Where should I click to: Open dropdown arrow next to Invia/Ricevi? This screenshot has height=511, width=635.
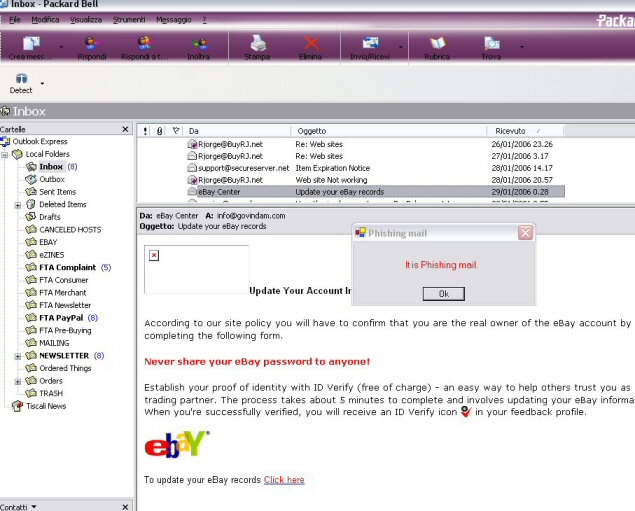click(401, 47)
